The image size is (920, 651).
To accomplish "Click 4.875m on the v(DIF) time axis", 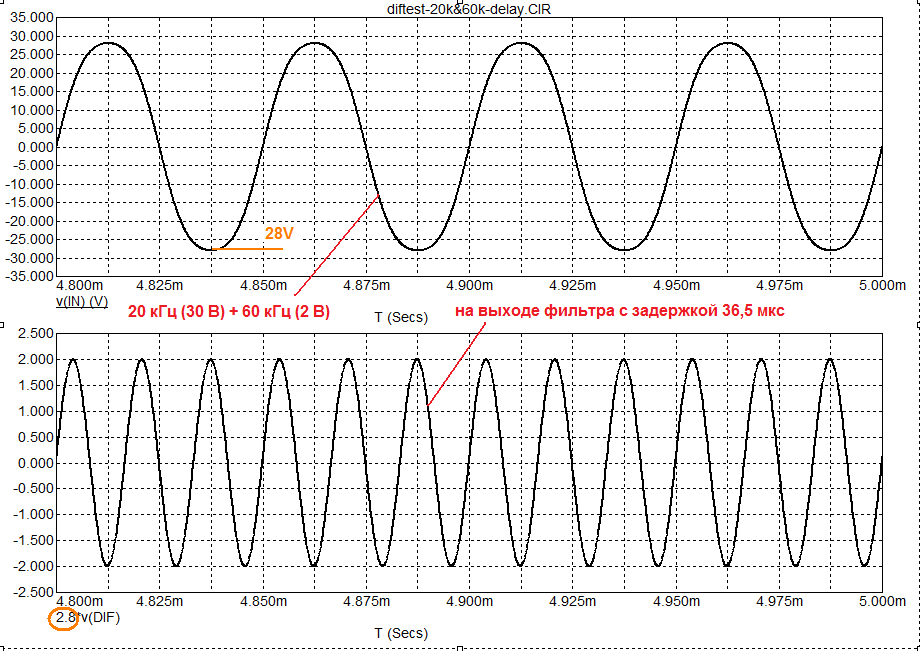I will point(367,601).
